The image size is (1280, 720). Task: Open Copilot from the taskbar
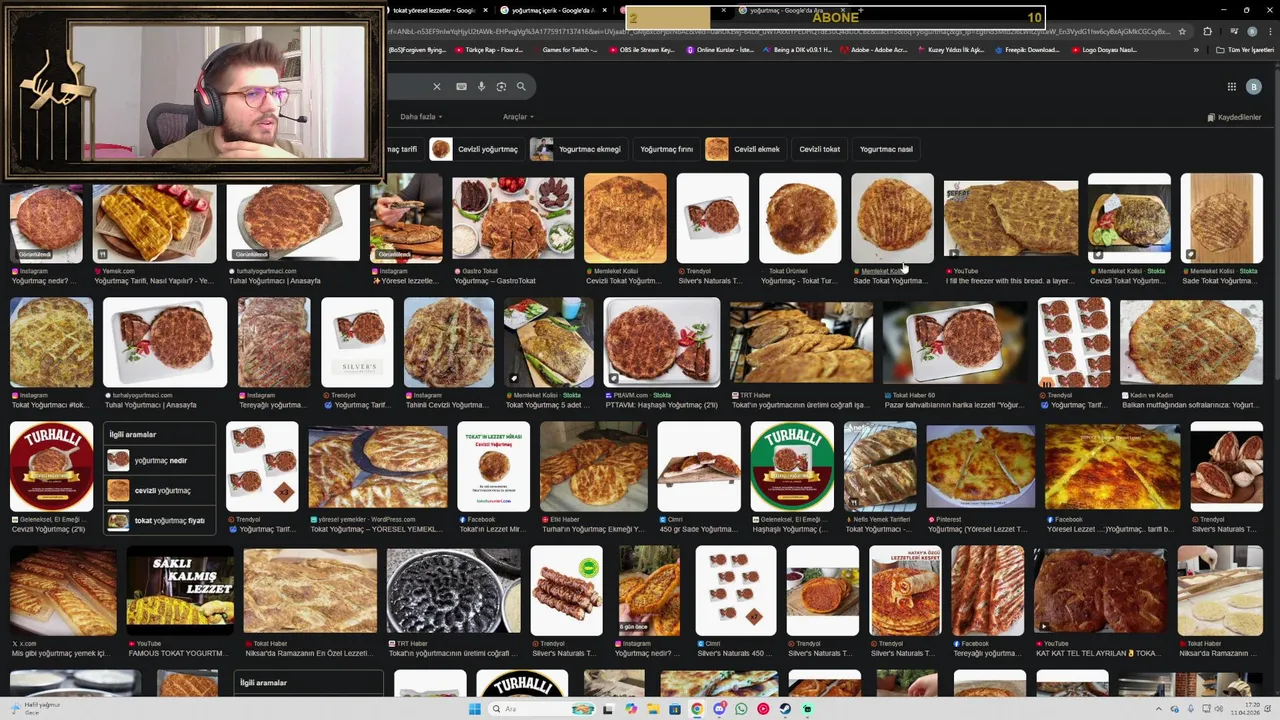click(x=630, y=709)
